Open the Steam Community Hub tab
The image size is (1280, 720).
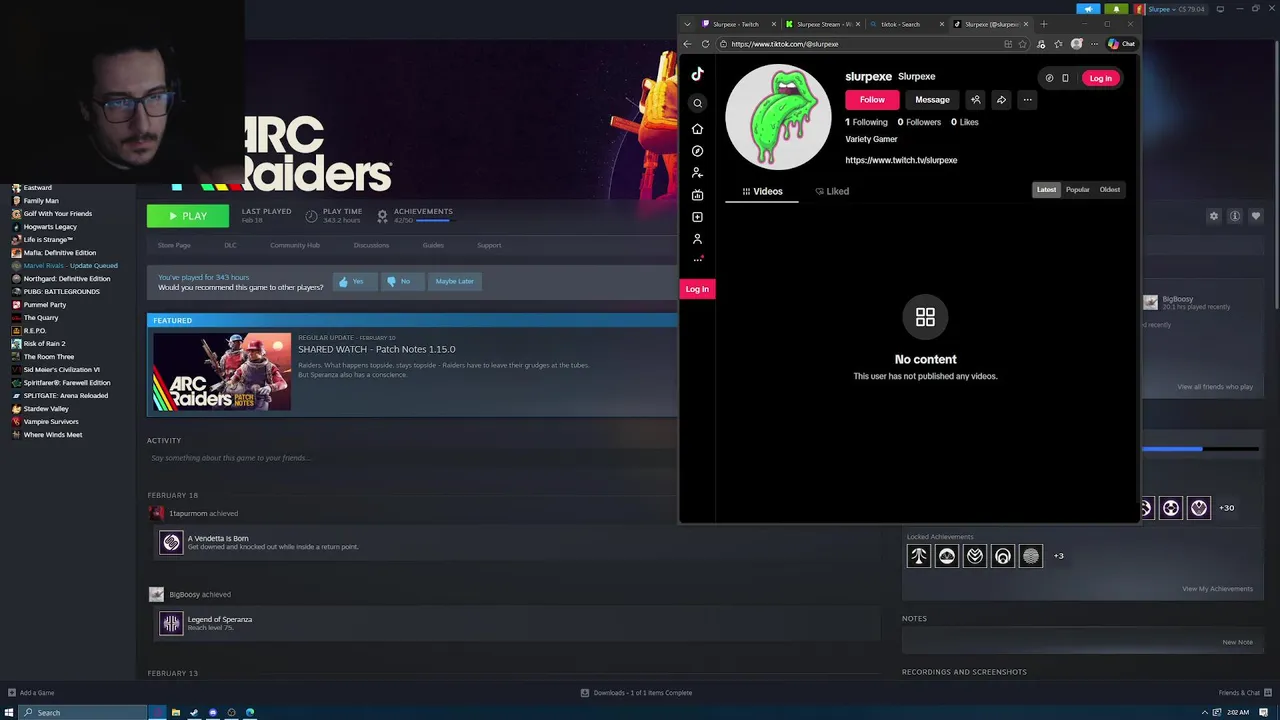[x=295, y=245]
